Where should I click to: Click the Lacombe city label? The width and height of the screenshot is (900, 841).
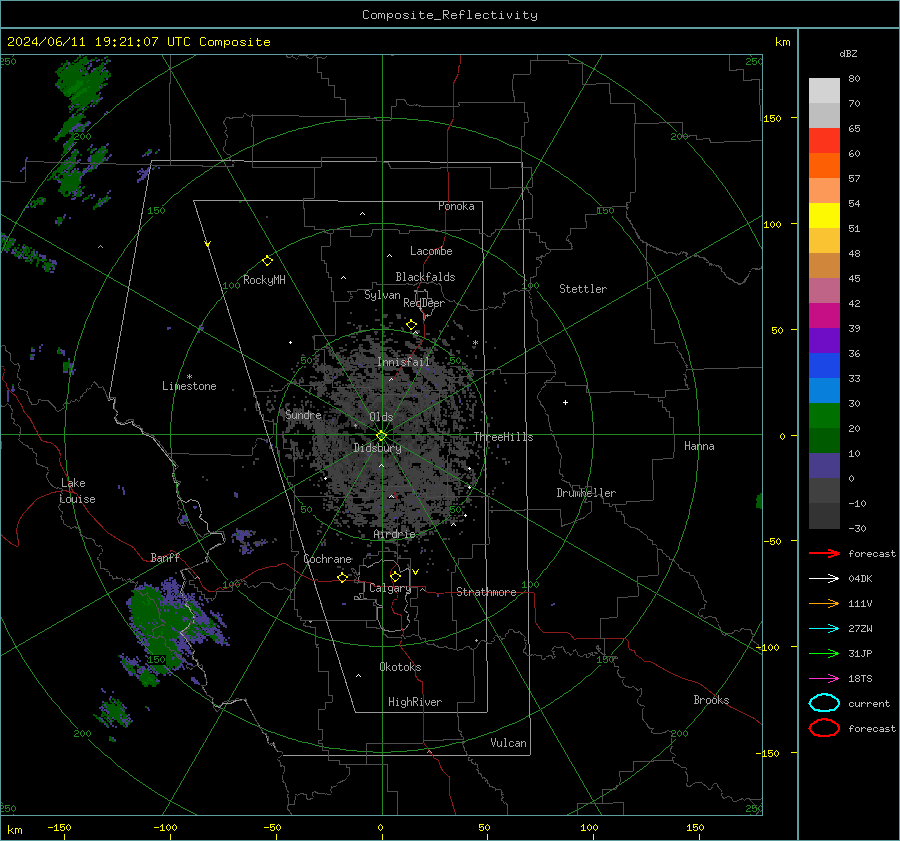click(431, 251)
